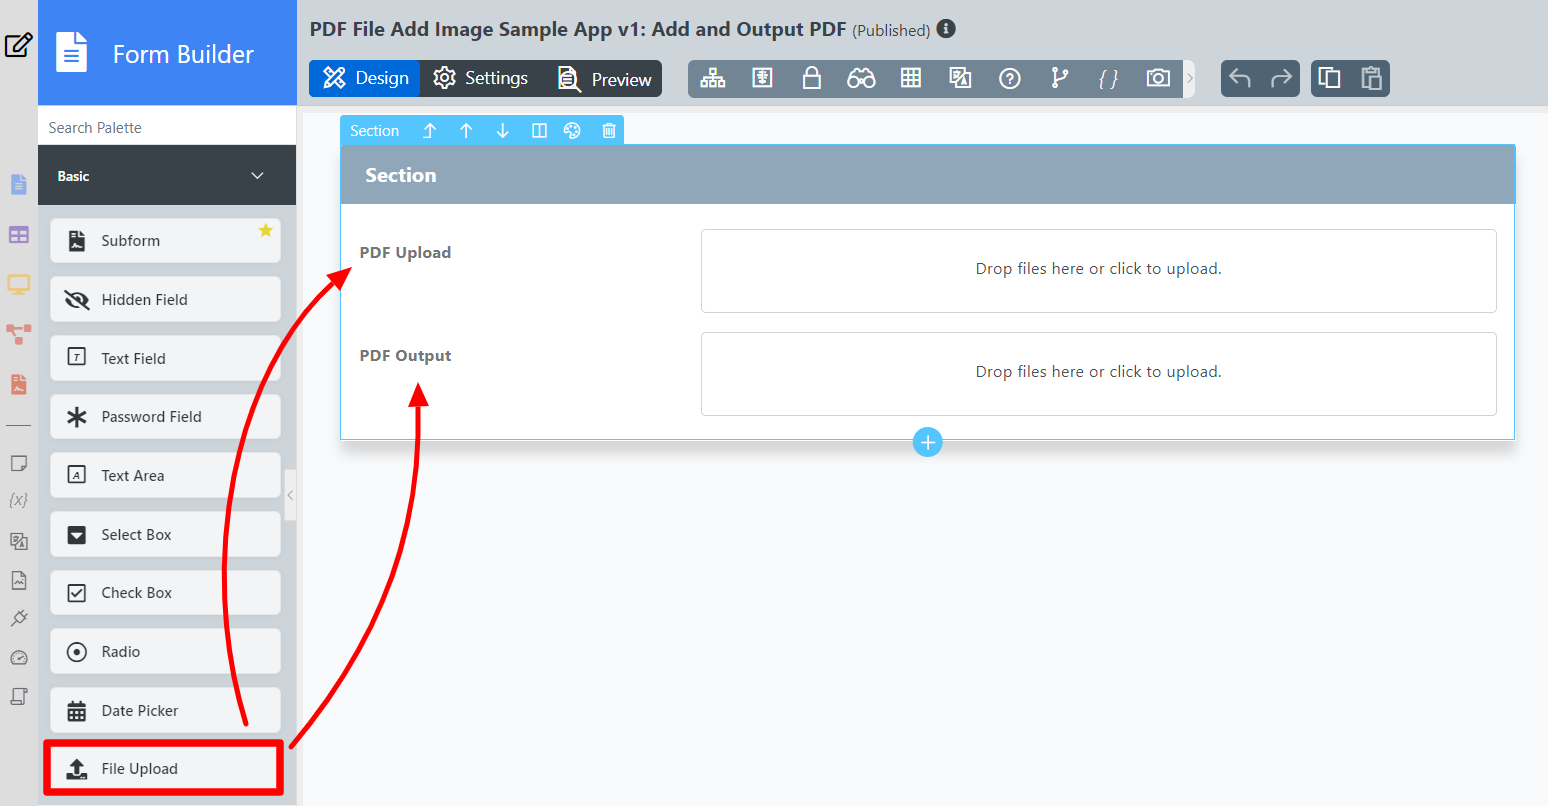Select the Hidden Field palette element
Image resolution: width=1548 pixels, height=806 pixels.
[x=165, y=300]
